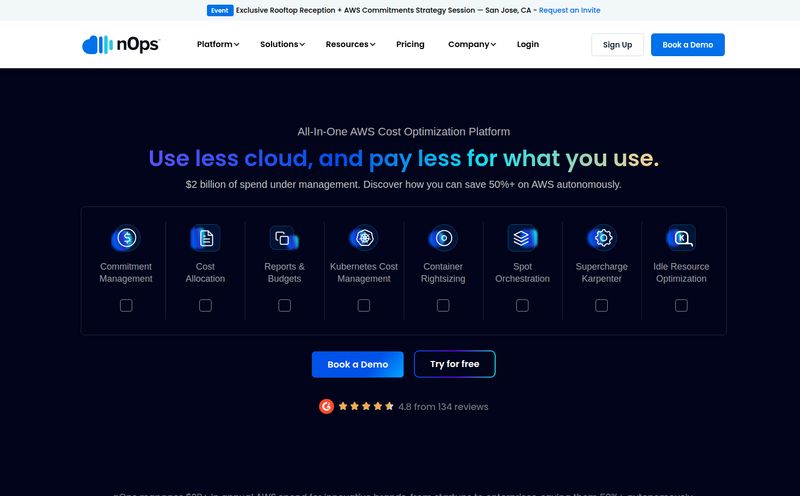The image size is (800, 496).
Task: Open the Request an Invite link
Action: click(569, 10)
